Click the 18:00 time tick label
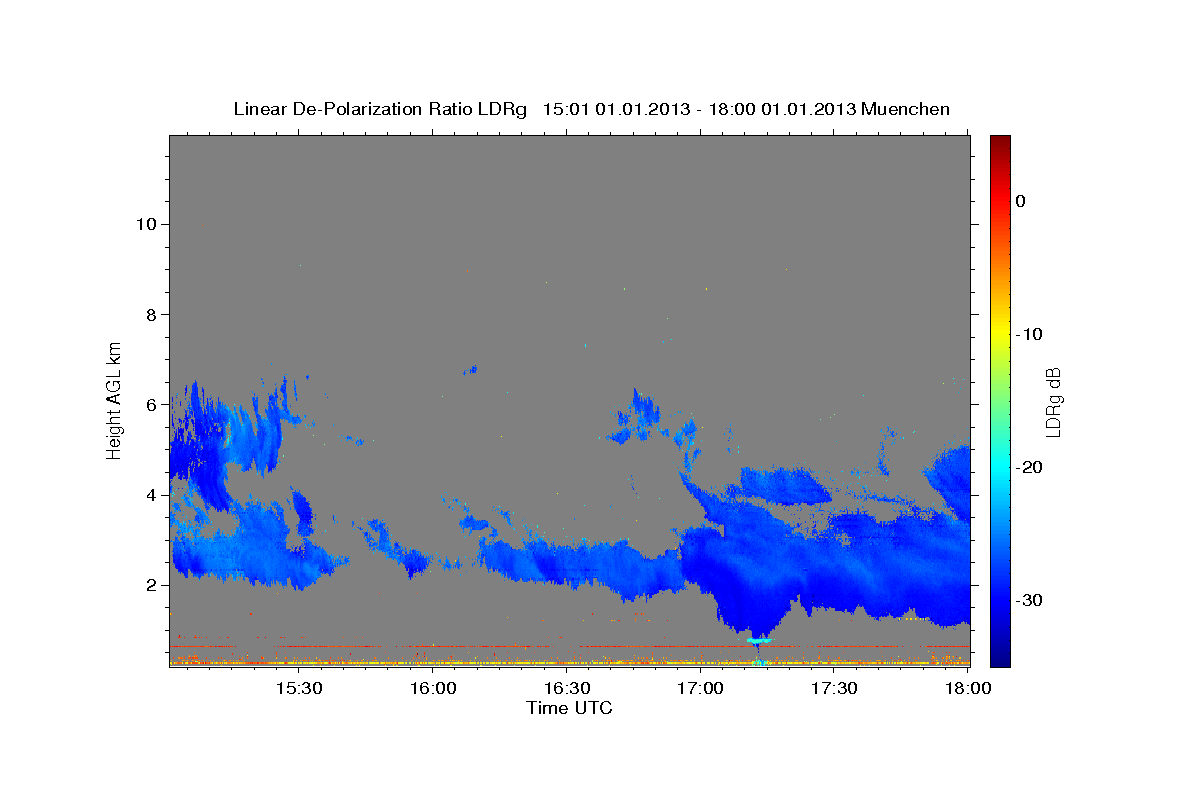The height and width of the screenshot is (800, 1200). pyautogui.click(x=968, y=689)
